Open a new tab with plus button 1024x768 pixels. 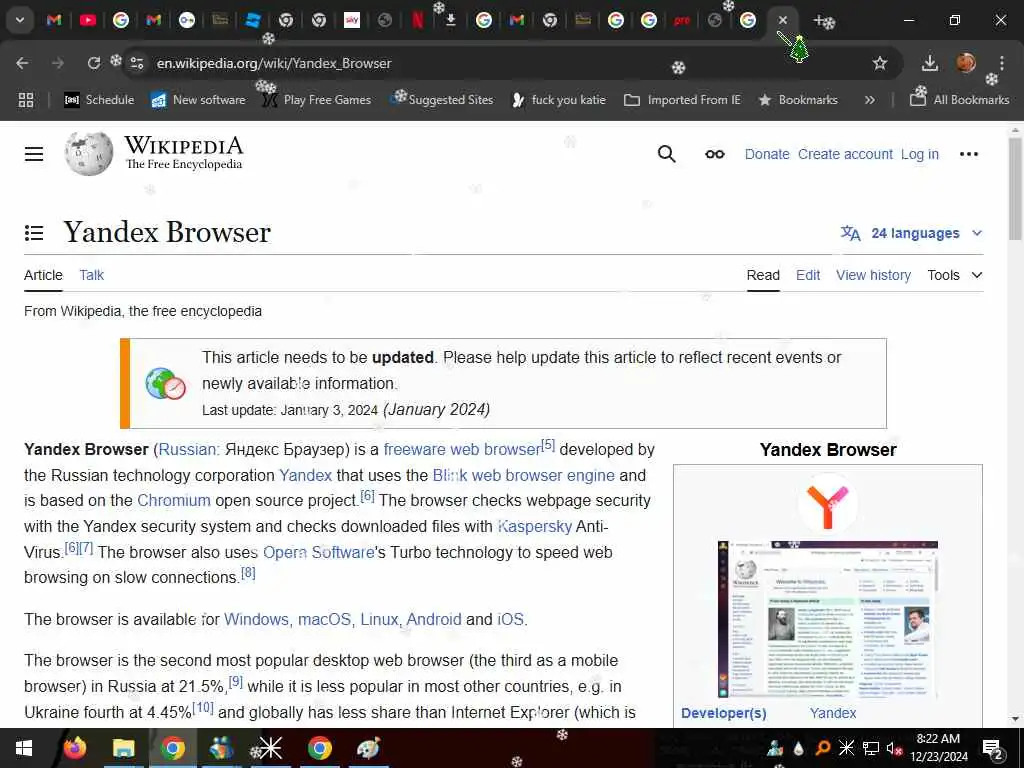tap(819, 20)
